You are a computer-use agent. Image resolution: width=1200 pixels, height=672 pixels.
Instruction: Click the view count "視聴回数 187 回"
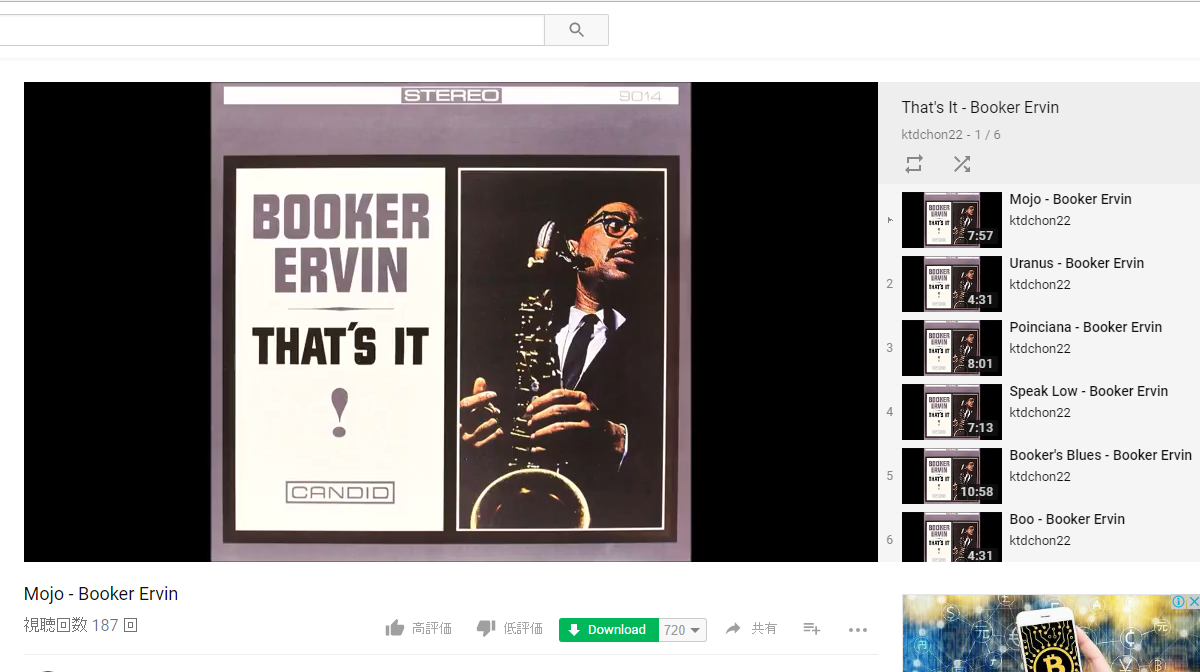(x=80, y=625)
